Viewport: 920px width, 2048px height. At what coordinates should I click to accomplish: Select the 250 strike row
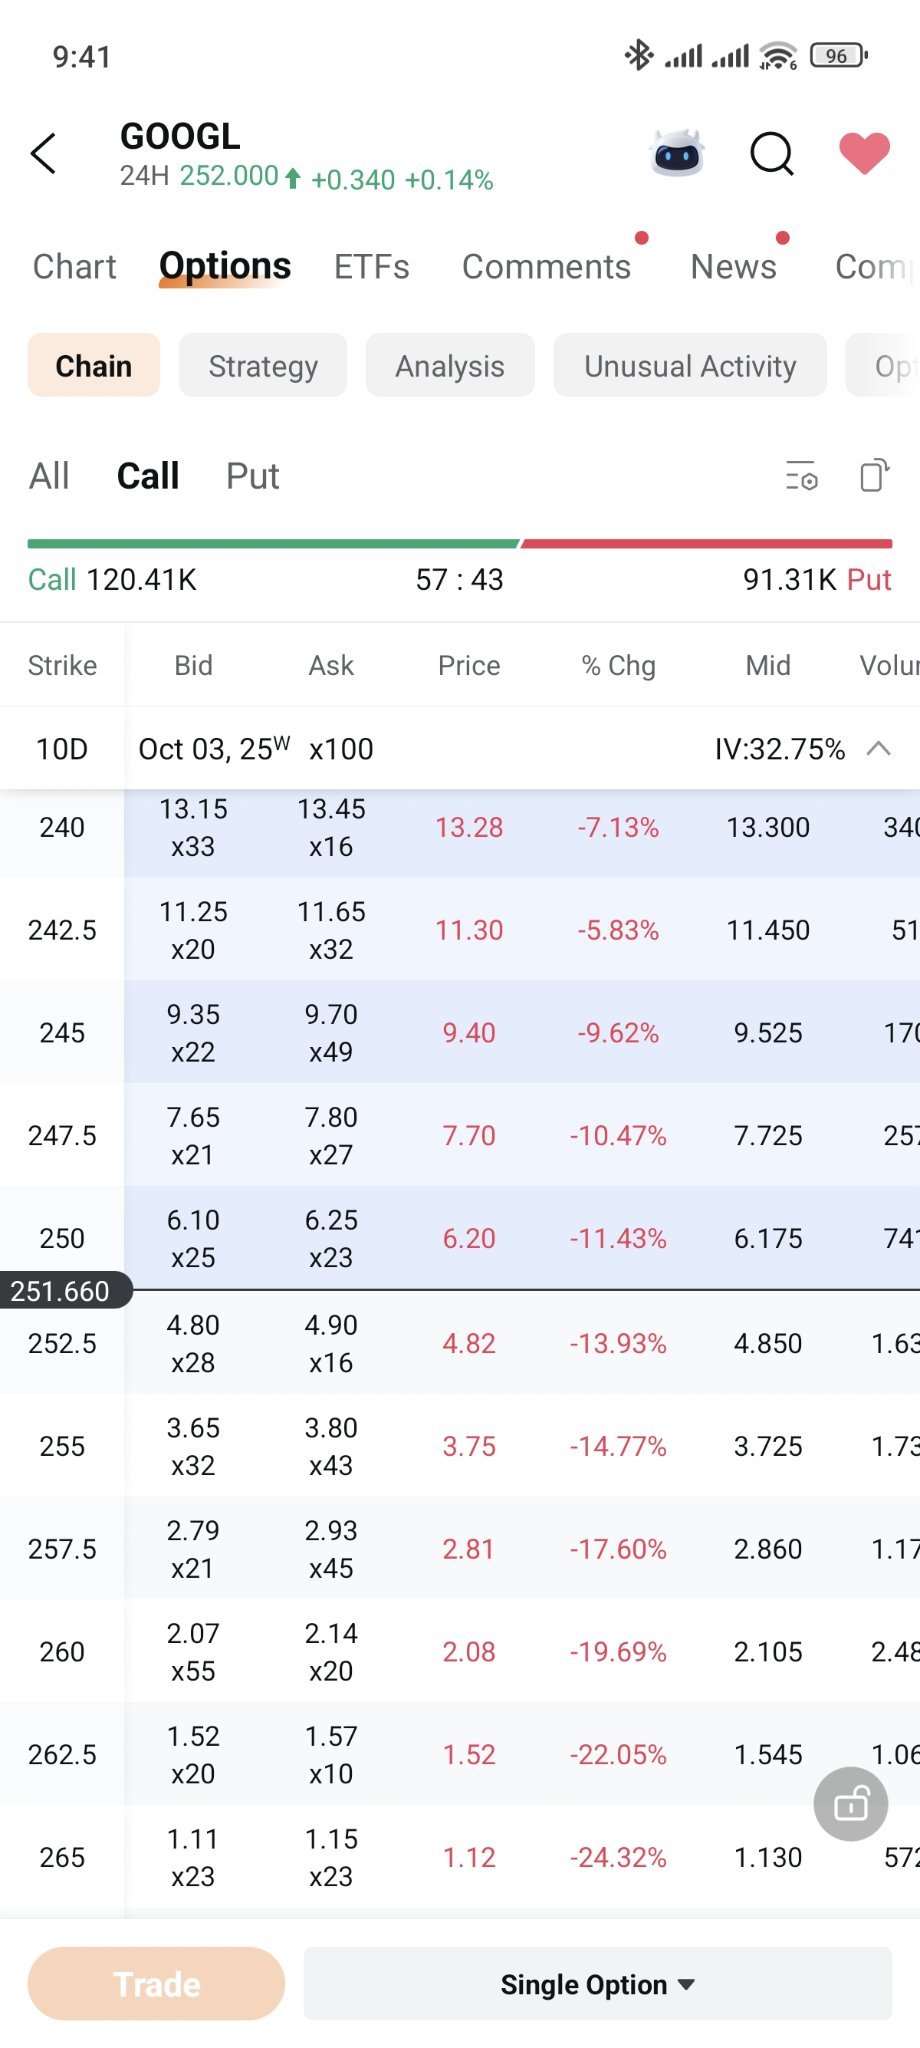pyautogui.click(x=460, y=1238)
